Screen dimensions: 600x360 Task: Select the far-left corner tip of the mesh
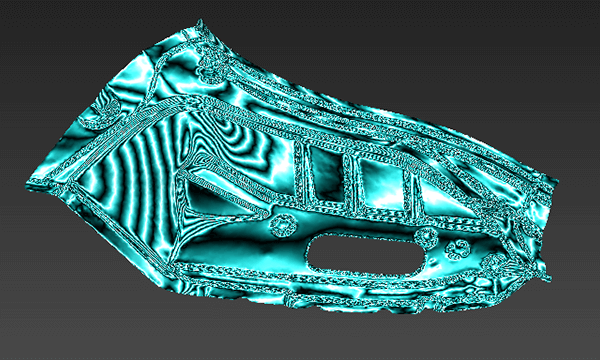click(30, 186)
